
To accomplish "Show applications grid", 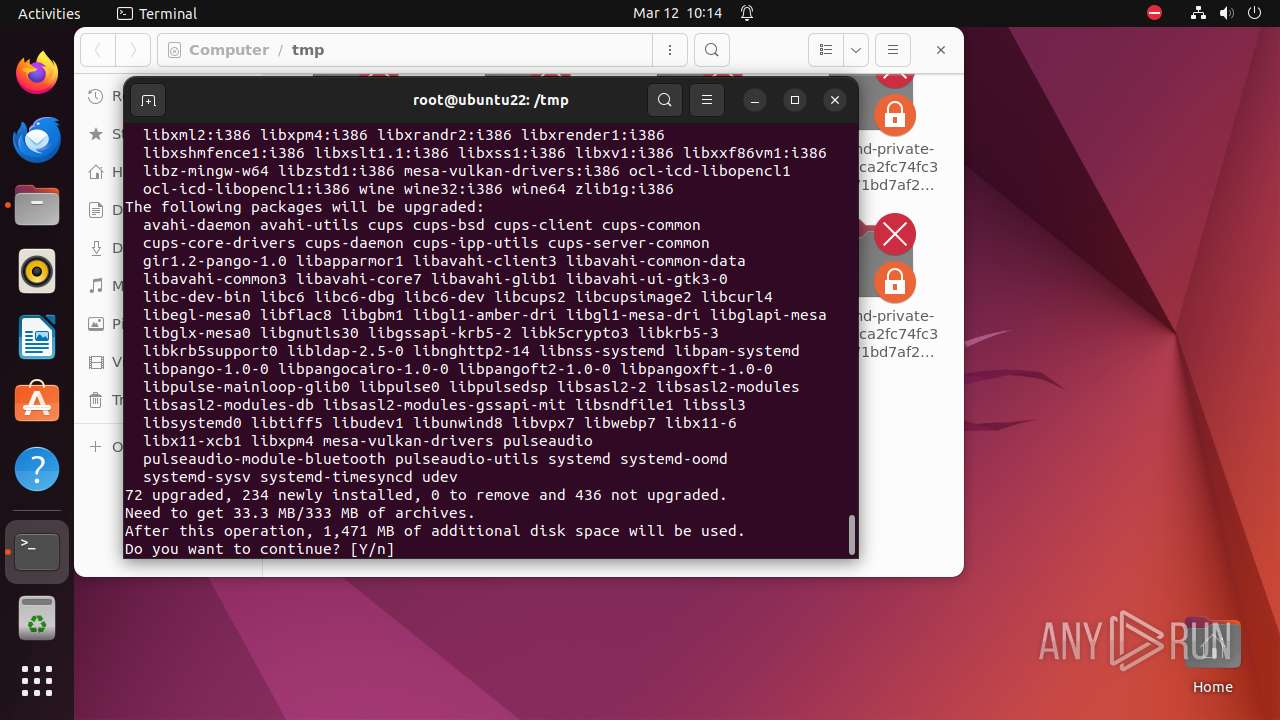I will point(37,681).
